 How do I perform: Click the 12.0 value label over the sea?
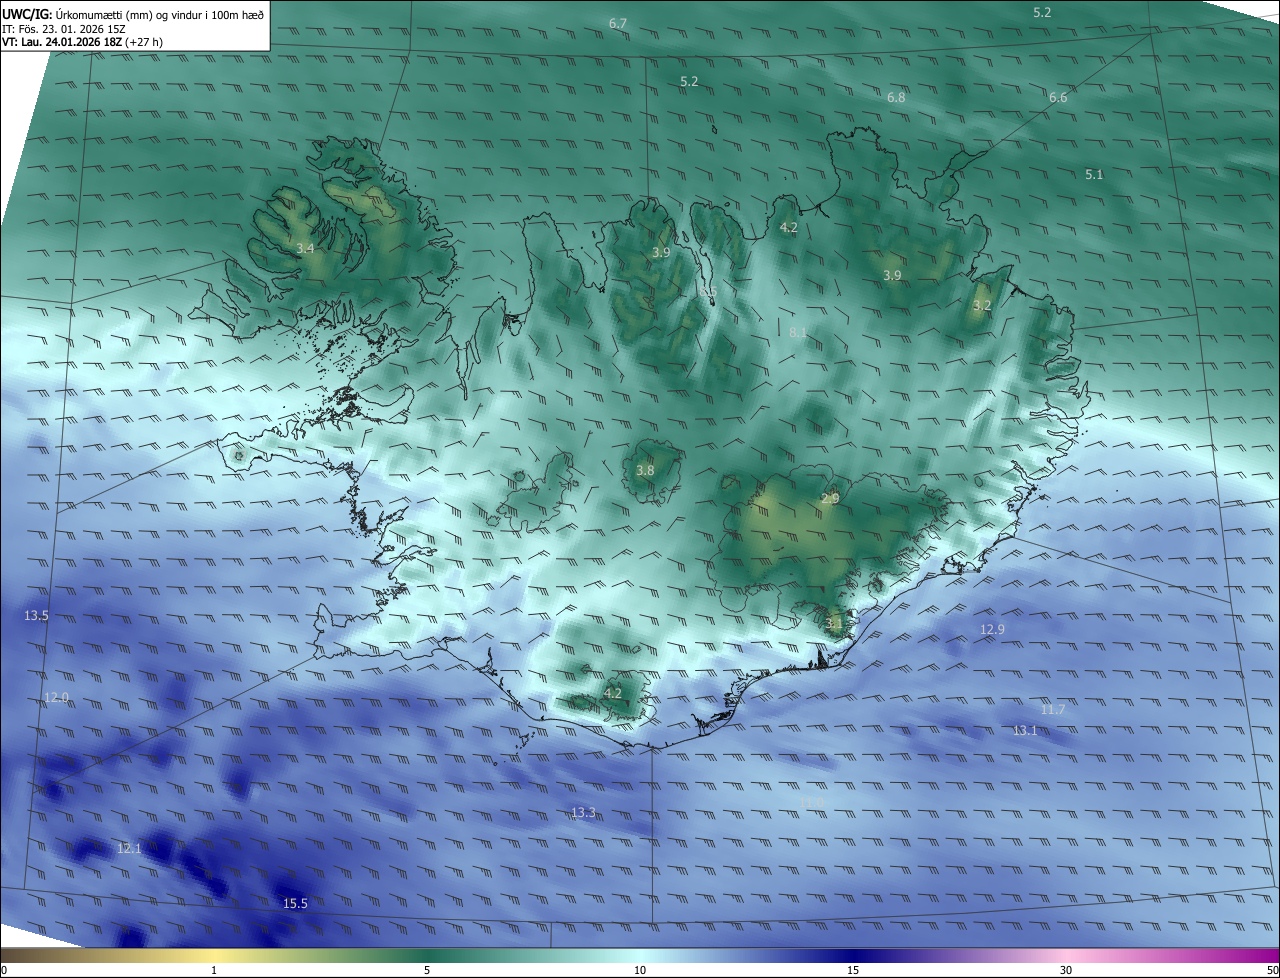click(56, 698)
